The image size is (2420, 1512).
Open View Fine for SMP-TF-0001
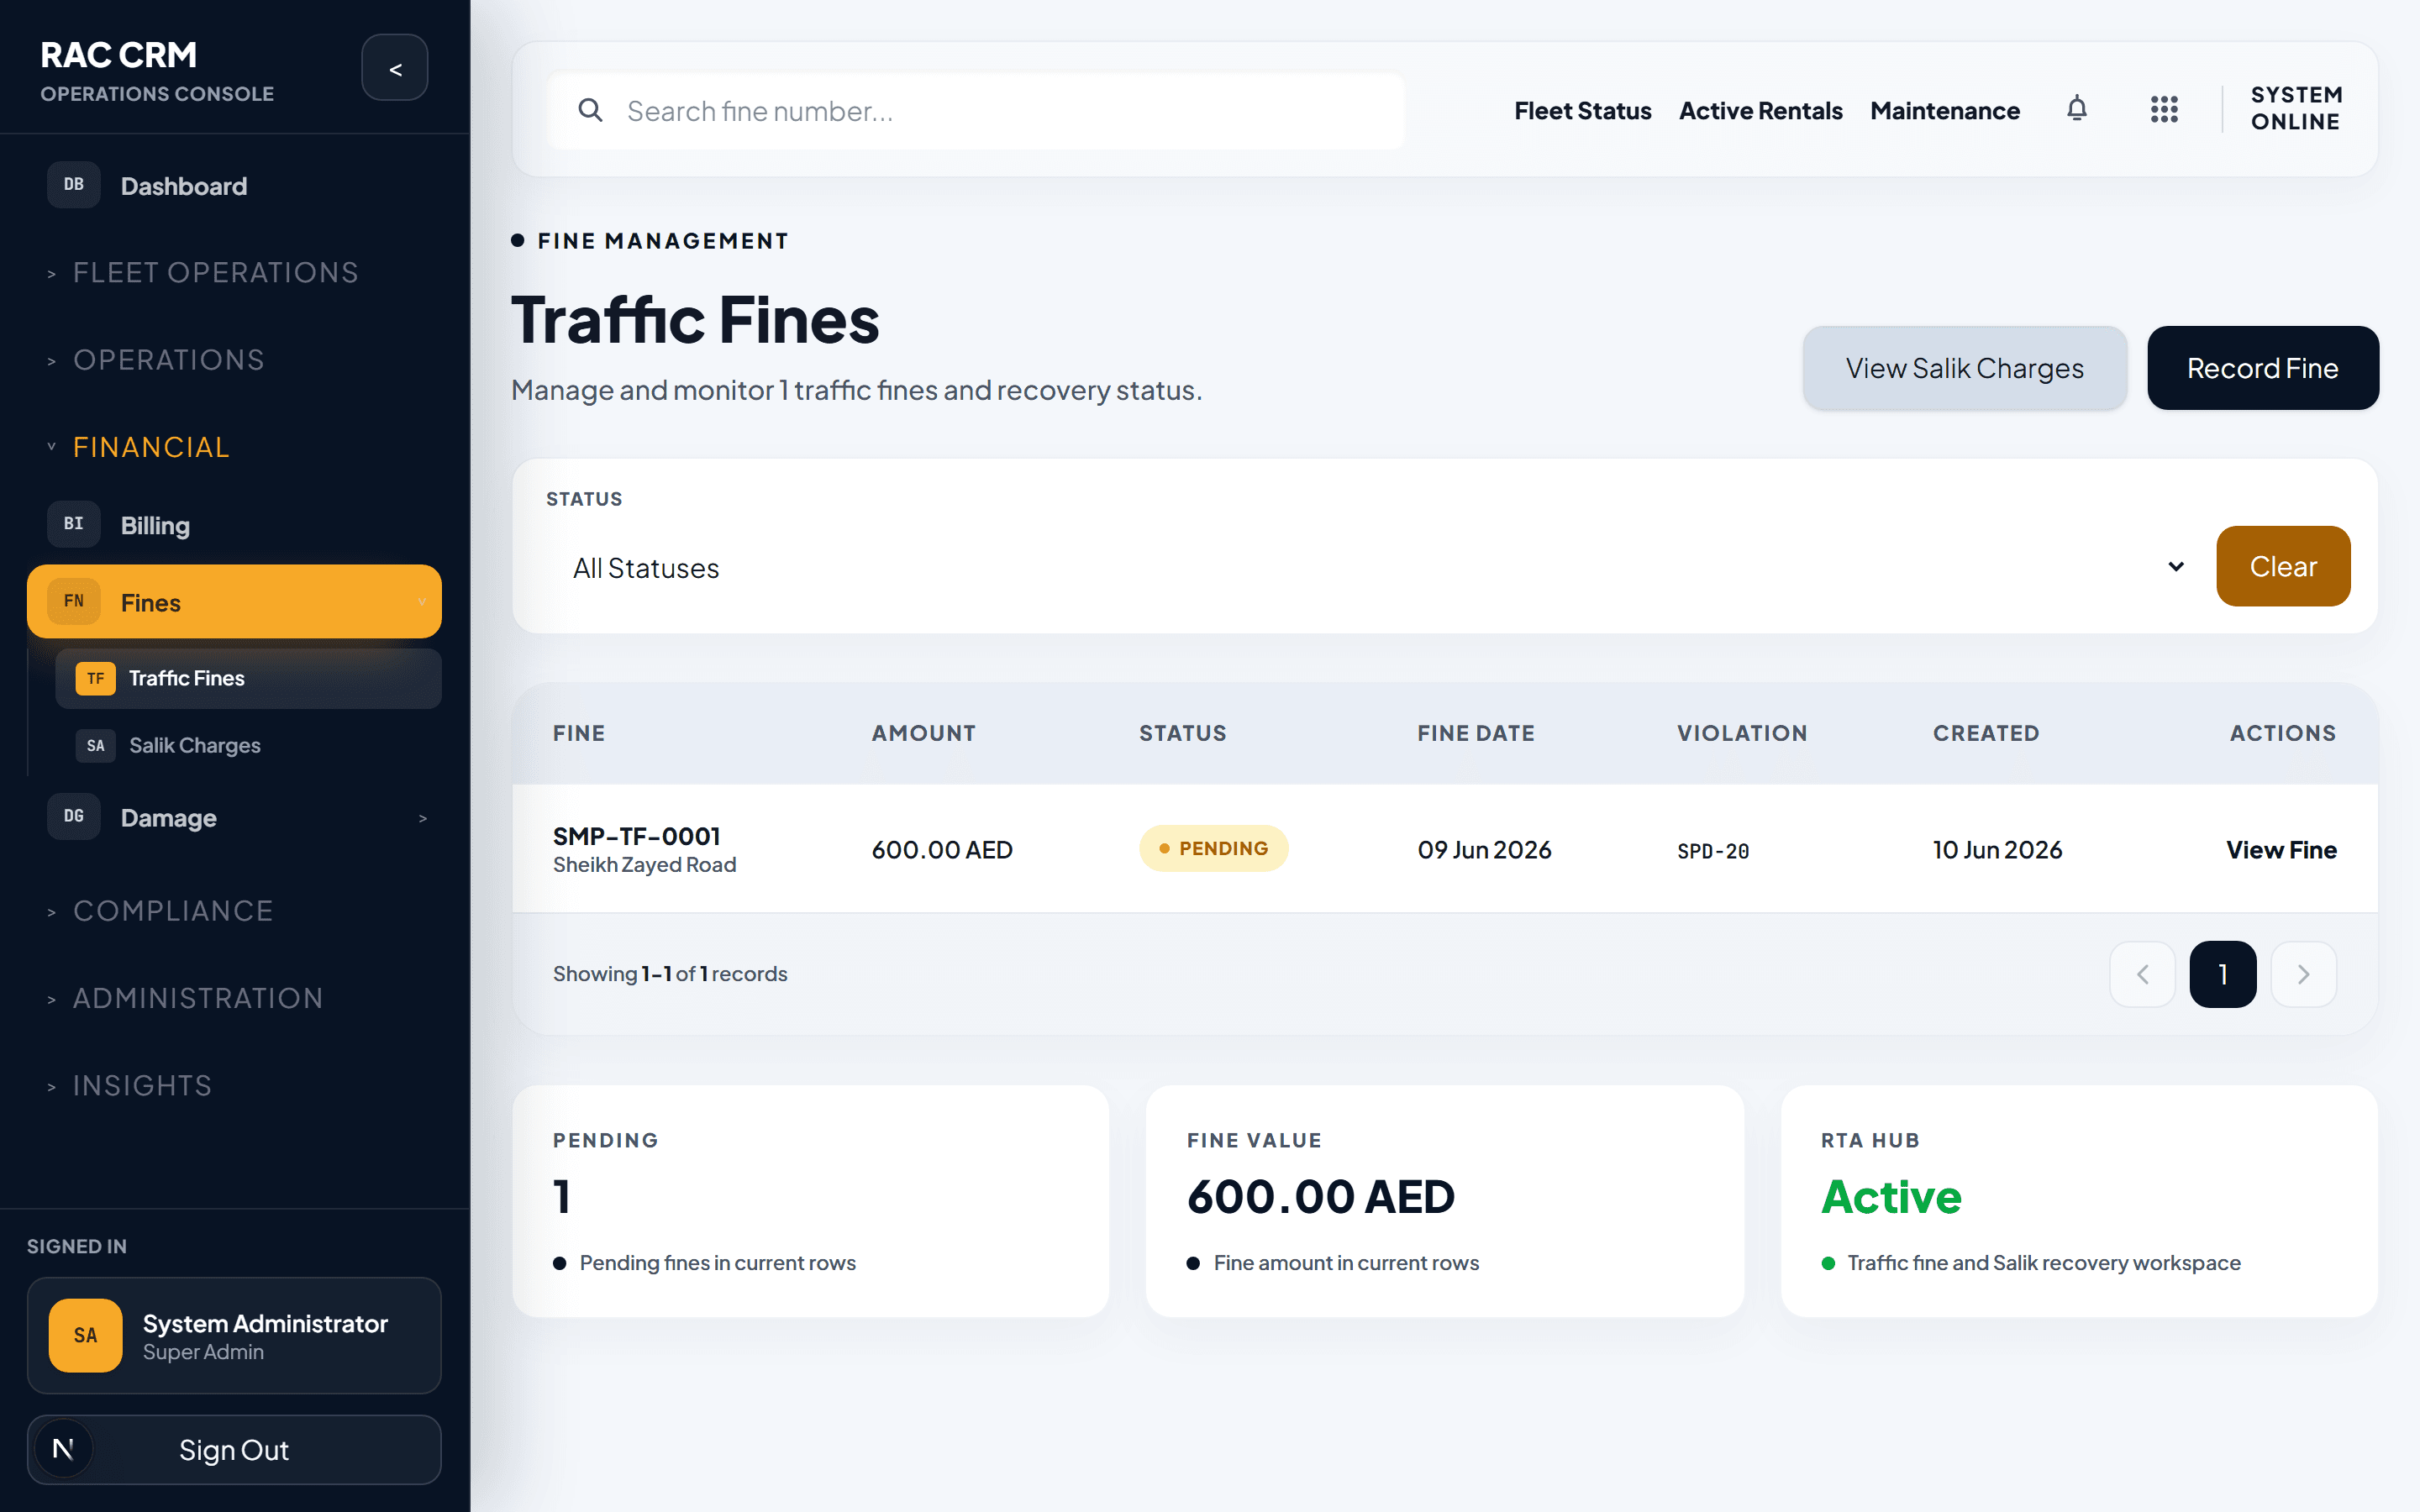tap(2281, 849)
